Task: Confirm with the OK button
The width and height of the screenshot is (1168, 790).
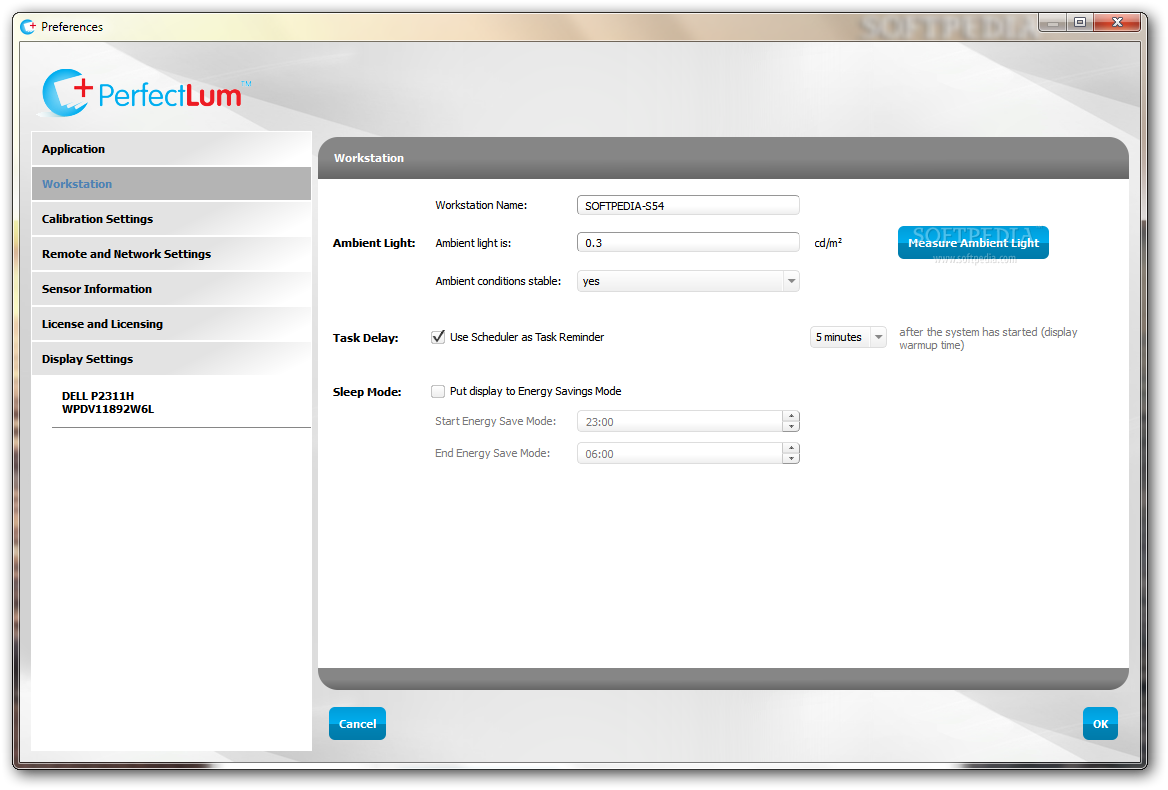Action: 1100,724
